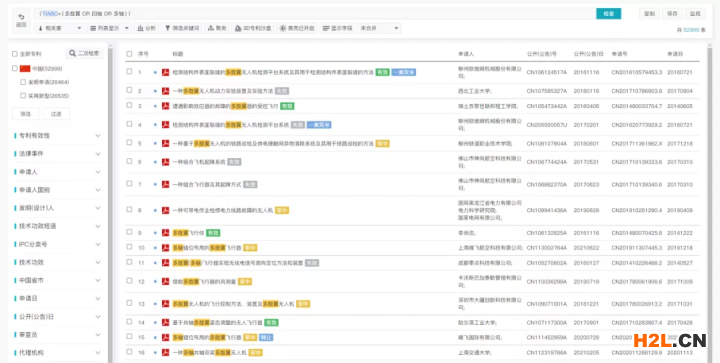
Task: Open the 相关度 sort dropdown
Action: pos(60,28)
